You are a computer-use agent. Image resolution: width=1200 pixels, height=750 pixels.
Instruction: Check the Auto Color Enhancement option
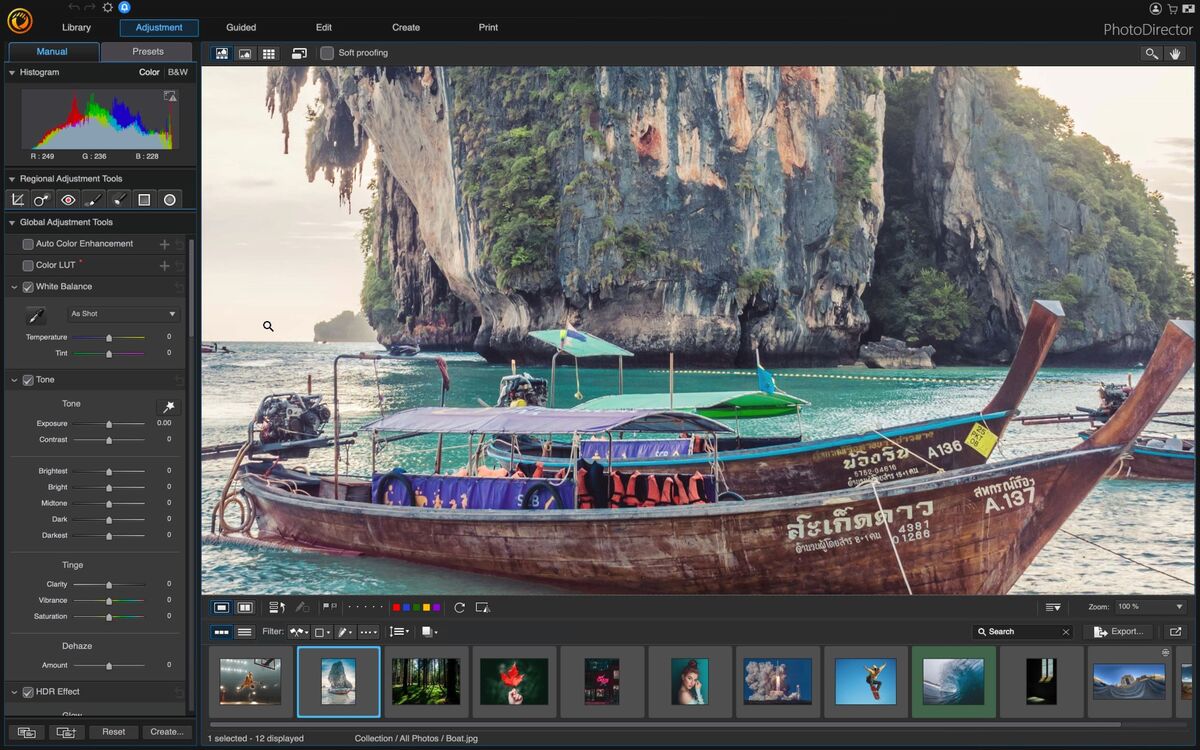point(28,243)
